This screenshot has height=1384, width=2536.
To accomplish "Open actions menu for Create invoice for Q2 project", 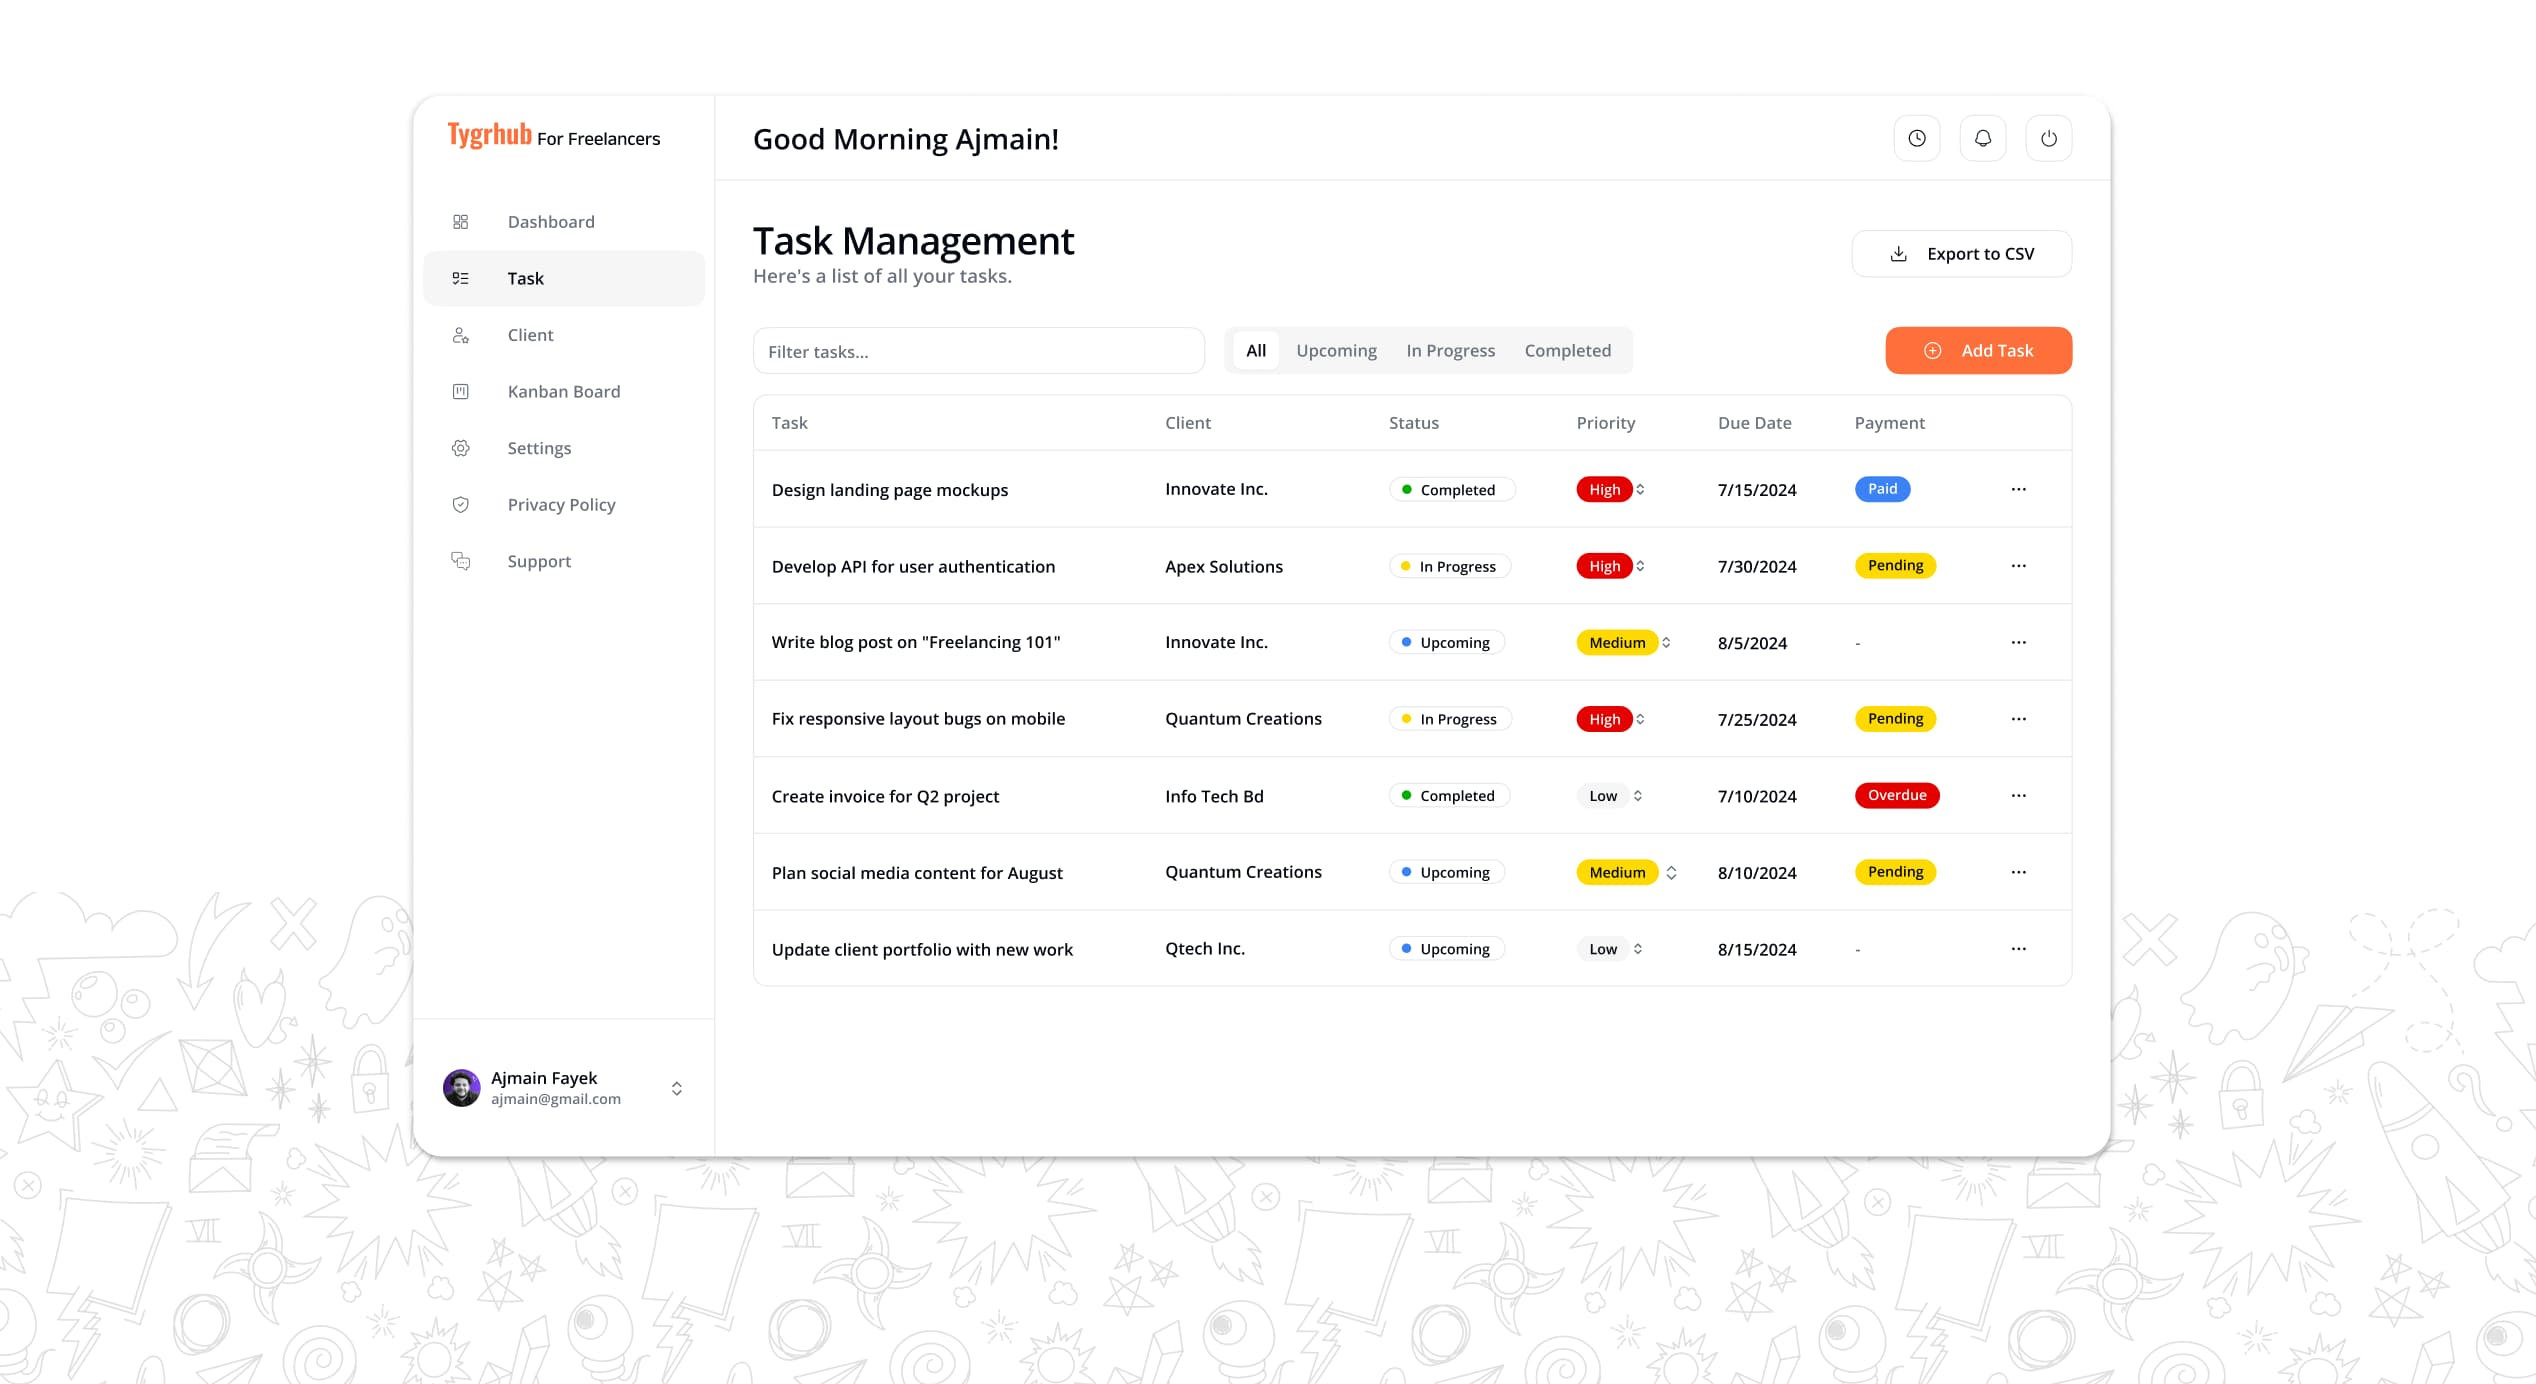I will [x=2018, y=795].
